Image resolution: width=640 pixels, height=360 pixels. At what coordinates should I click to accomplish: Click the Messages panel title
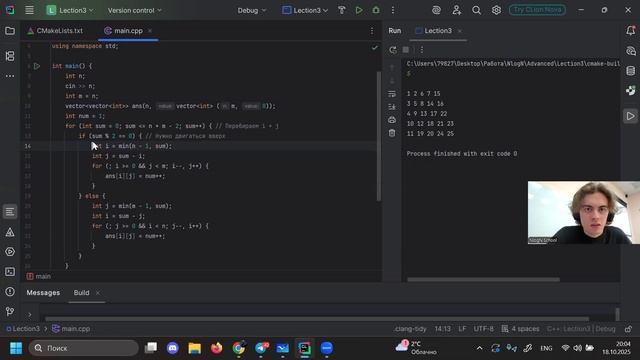pos(43,293)
